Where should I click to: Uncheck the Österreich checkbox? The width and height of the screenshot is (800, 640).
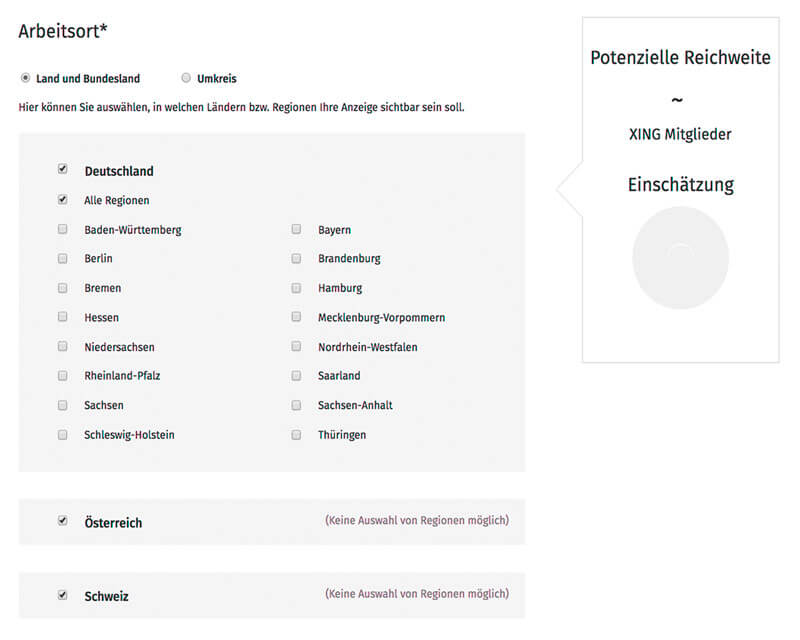[x=63, y=521]
